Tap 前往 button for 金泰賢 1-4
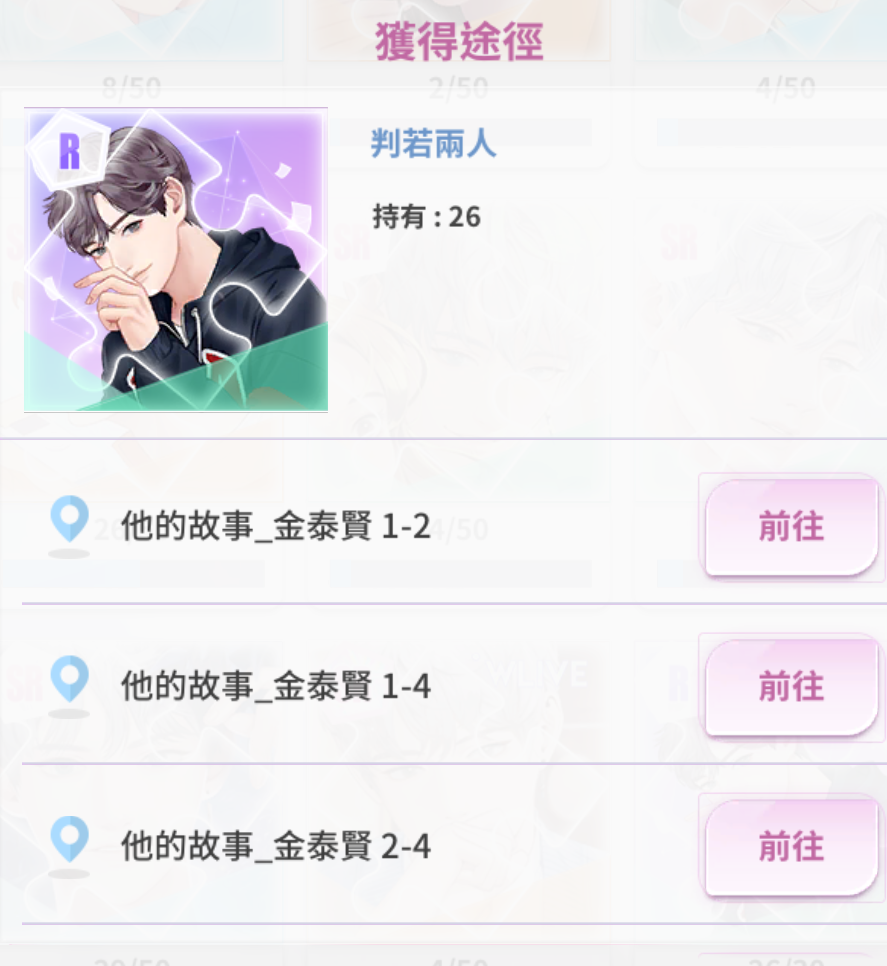 [791, 687]
